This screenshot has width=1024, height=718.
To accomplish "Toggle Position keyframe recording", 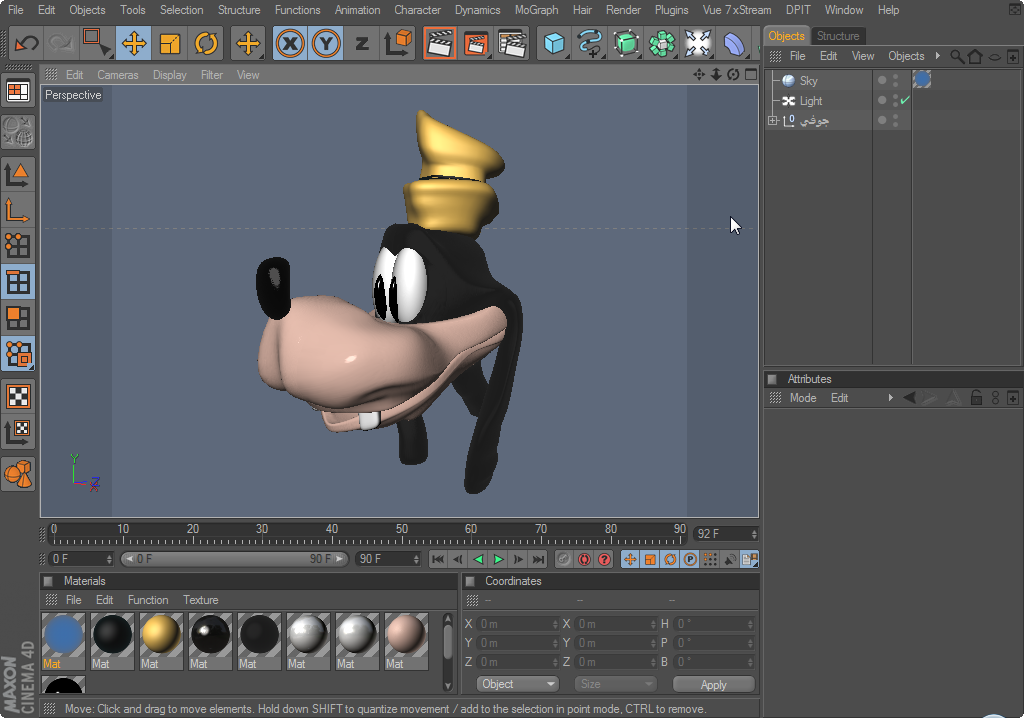I will [x=630, y=559].
